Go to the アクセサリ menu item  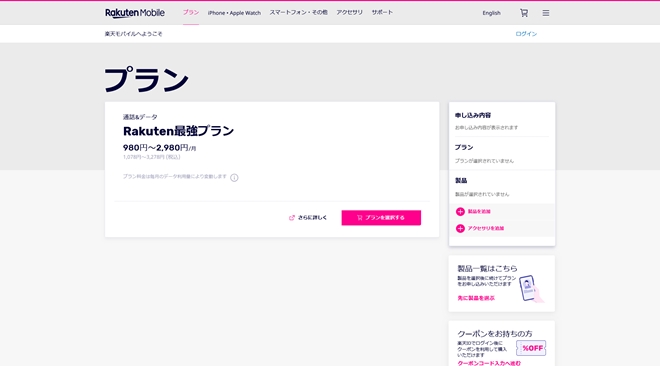click(349, 13)
